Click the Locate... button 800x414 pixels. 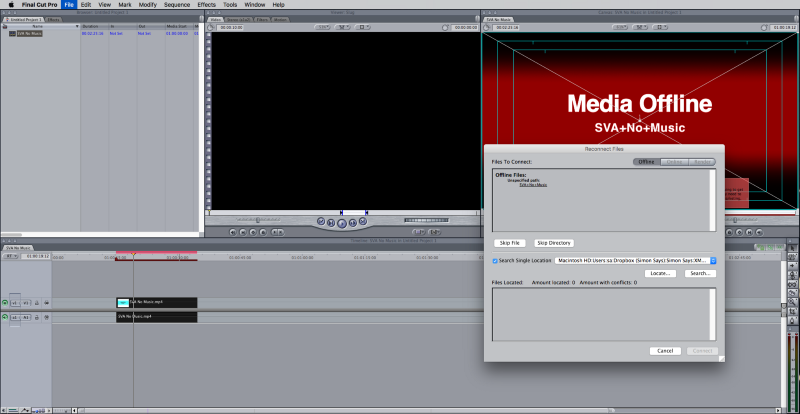[x=660, y=274]
